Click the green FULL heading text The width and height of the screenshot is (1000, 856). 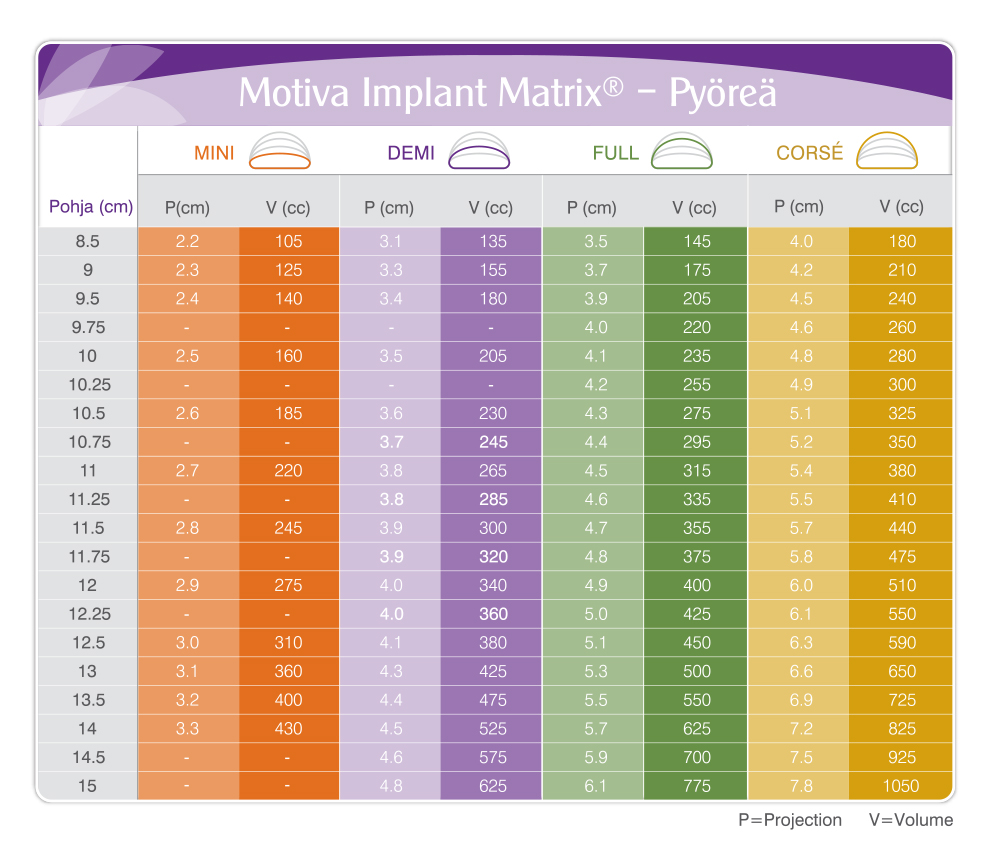click(x=615, y=154)
